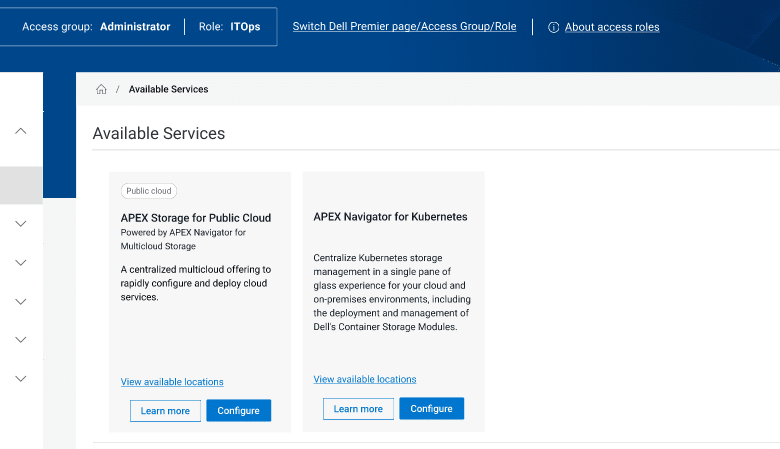Image resolution: width=780 pixels, height=449 pixels.
Task: Click 'Powered by APEX Navigator for Multicloud Storage' subtitle
Action: pos(183,239)
